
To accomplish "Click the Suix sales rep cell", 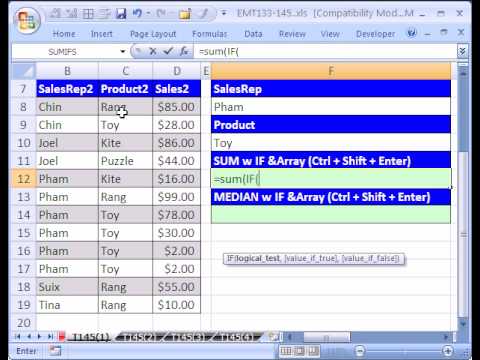I will click(67, 287).
